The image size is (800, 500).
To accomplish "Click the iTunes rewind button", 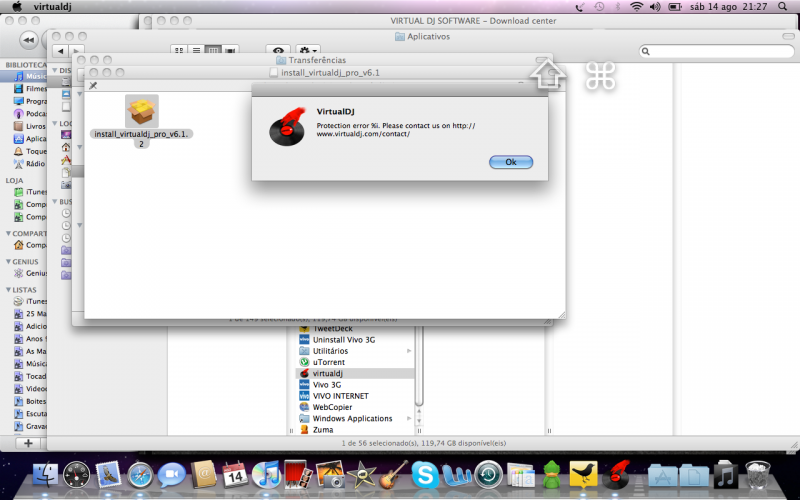I will point(29,40).
